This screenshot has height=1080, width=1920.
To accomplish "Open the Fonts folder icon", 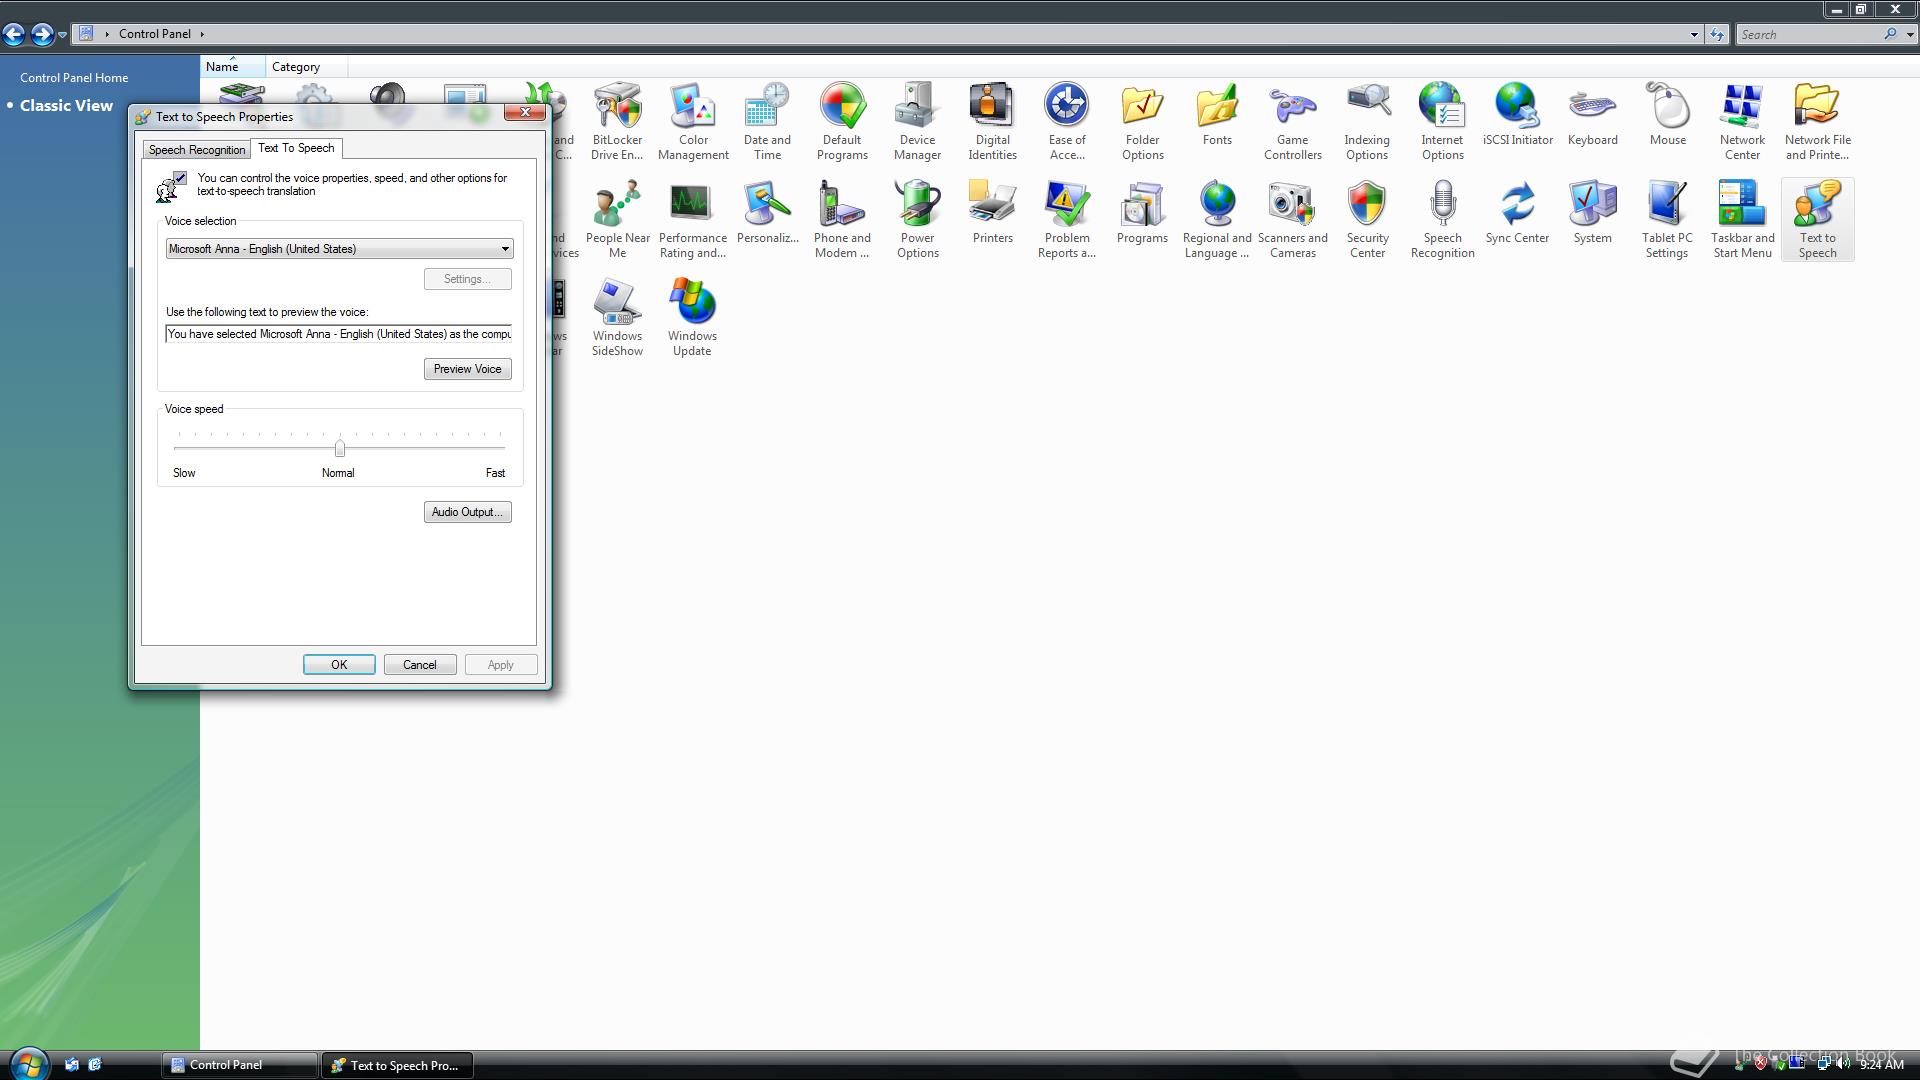I will point(1217,114).
